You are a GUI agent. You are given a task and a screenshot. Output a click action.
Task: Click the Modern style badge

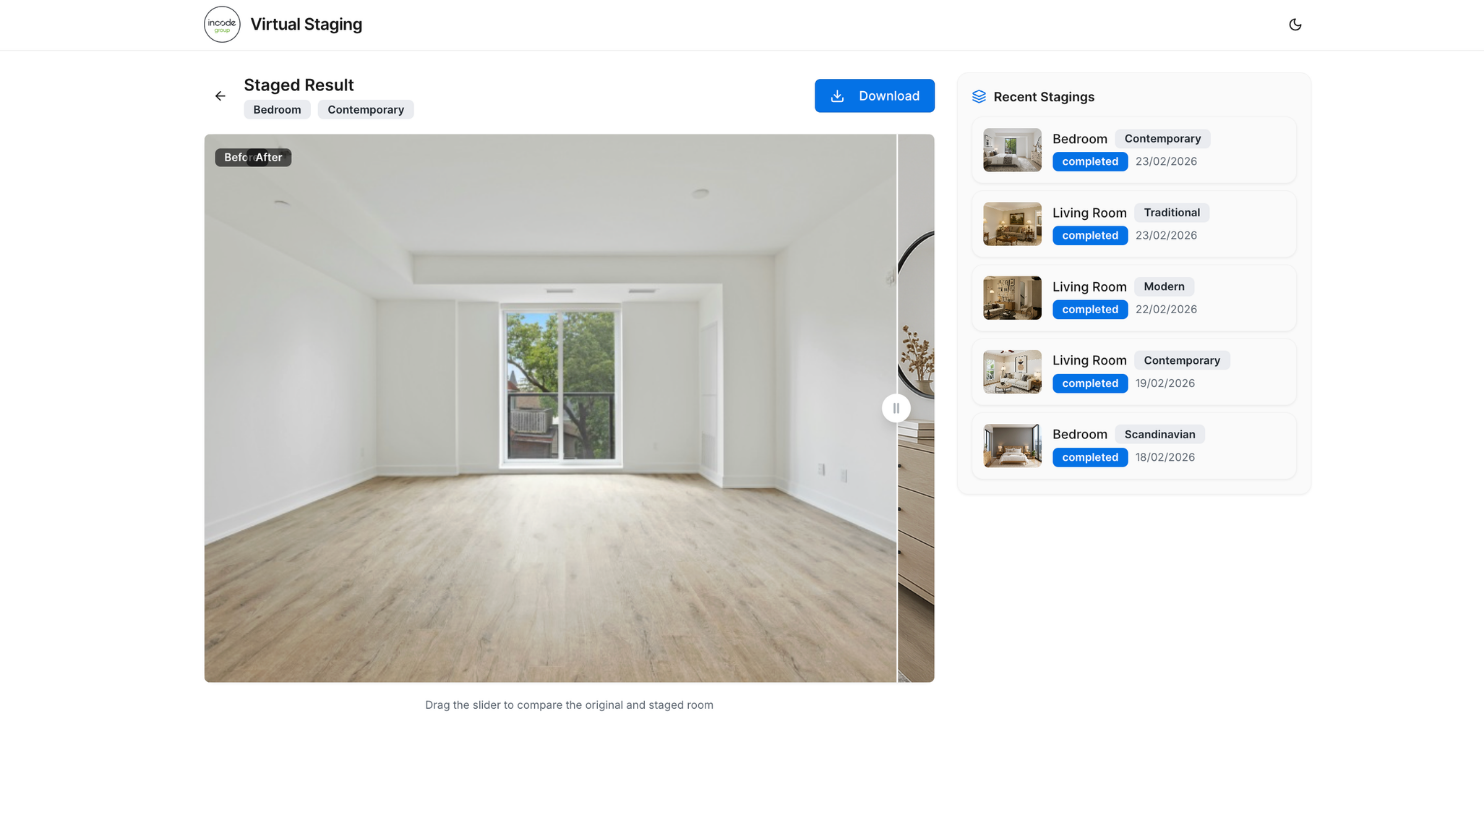coord(1164,287)
